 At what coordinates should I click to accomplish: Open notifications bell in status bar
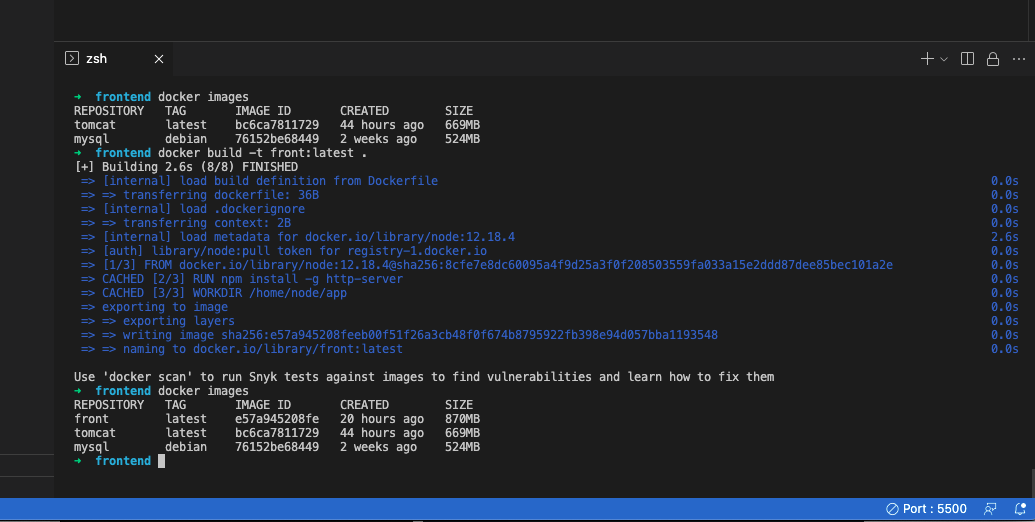click(x=1020, y=508)
